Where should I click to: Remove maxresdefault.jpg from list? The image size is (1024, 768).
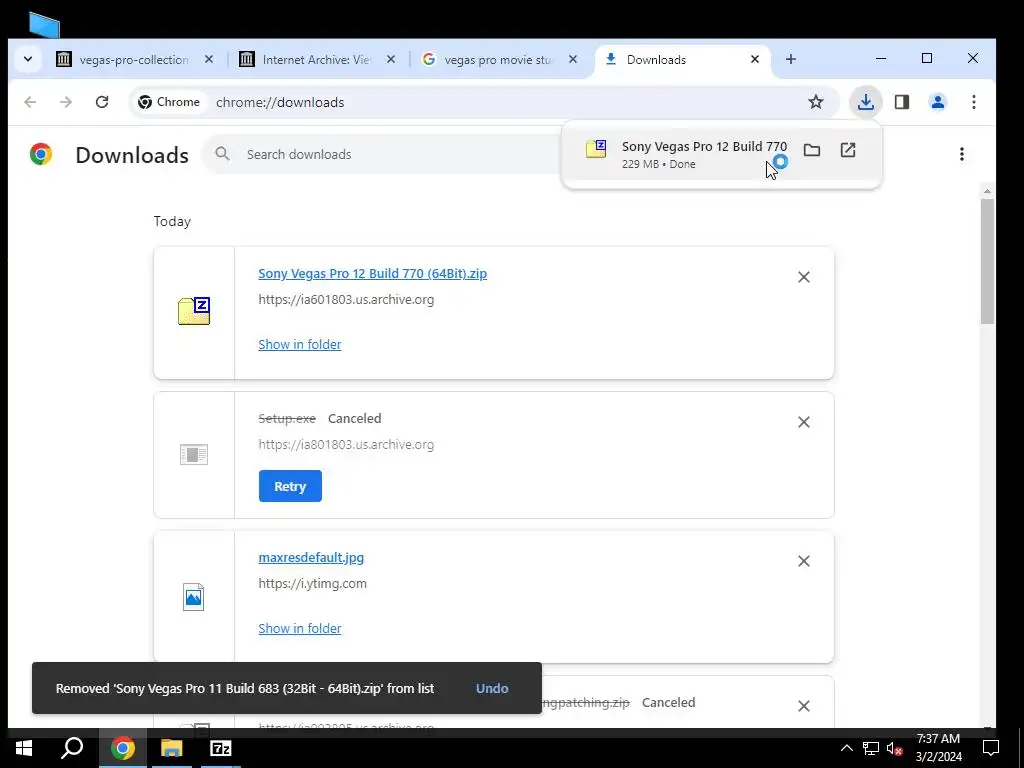(804, 561)
